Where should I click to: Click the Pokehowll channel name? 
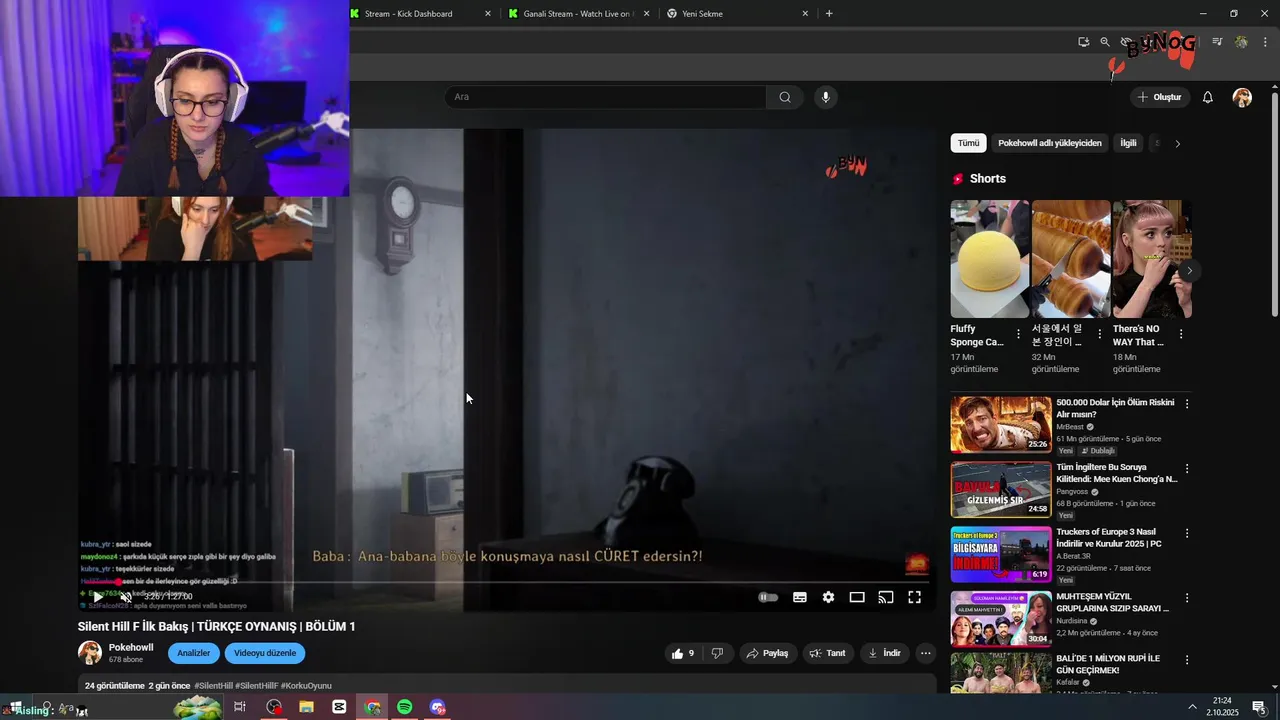131,647
